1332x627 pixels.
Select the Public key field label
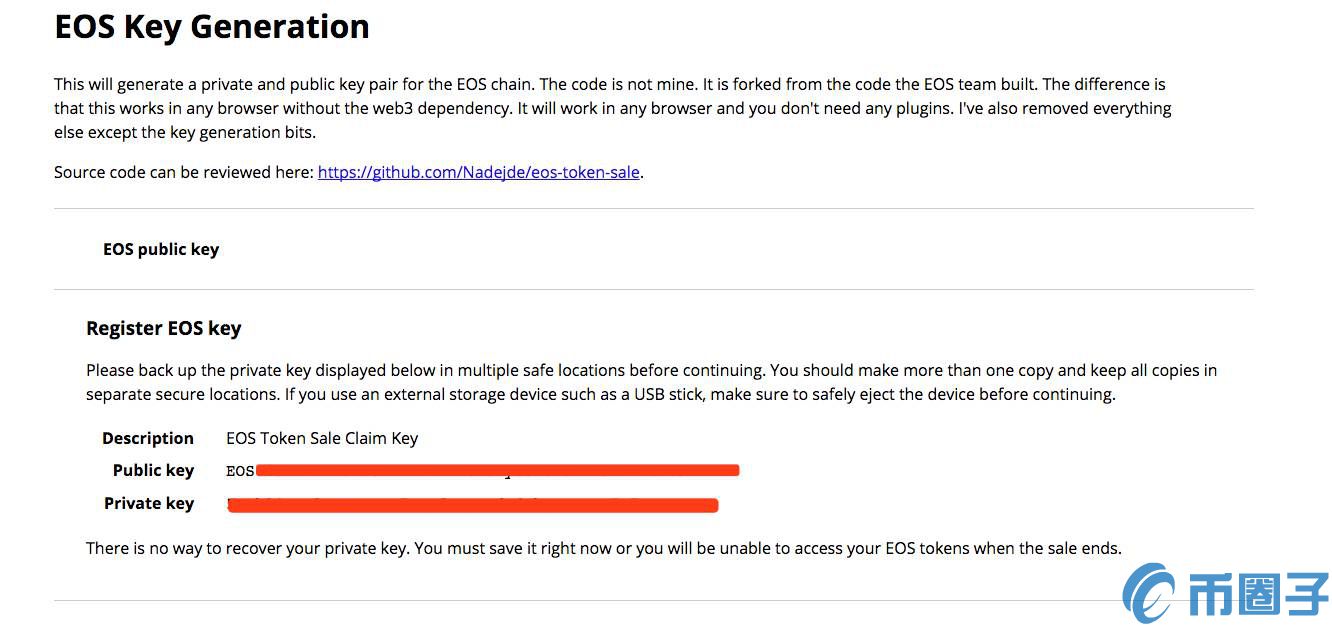coord(153,470)
